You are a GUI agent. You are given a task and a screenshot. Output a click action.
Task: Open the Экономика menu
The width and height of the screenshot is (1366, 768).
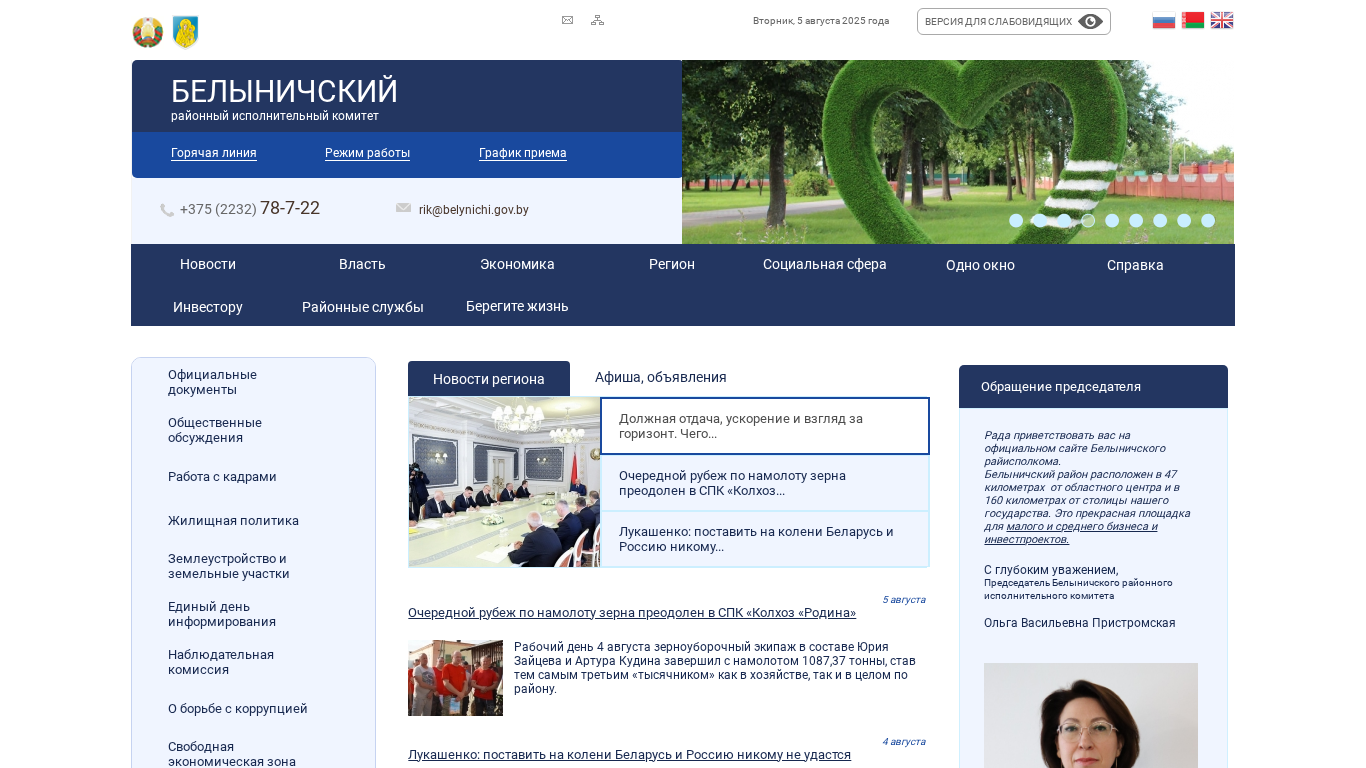click(x=517, y=264)
